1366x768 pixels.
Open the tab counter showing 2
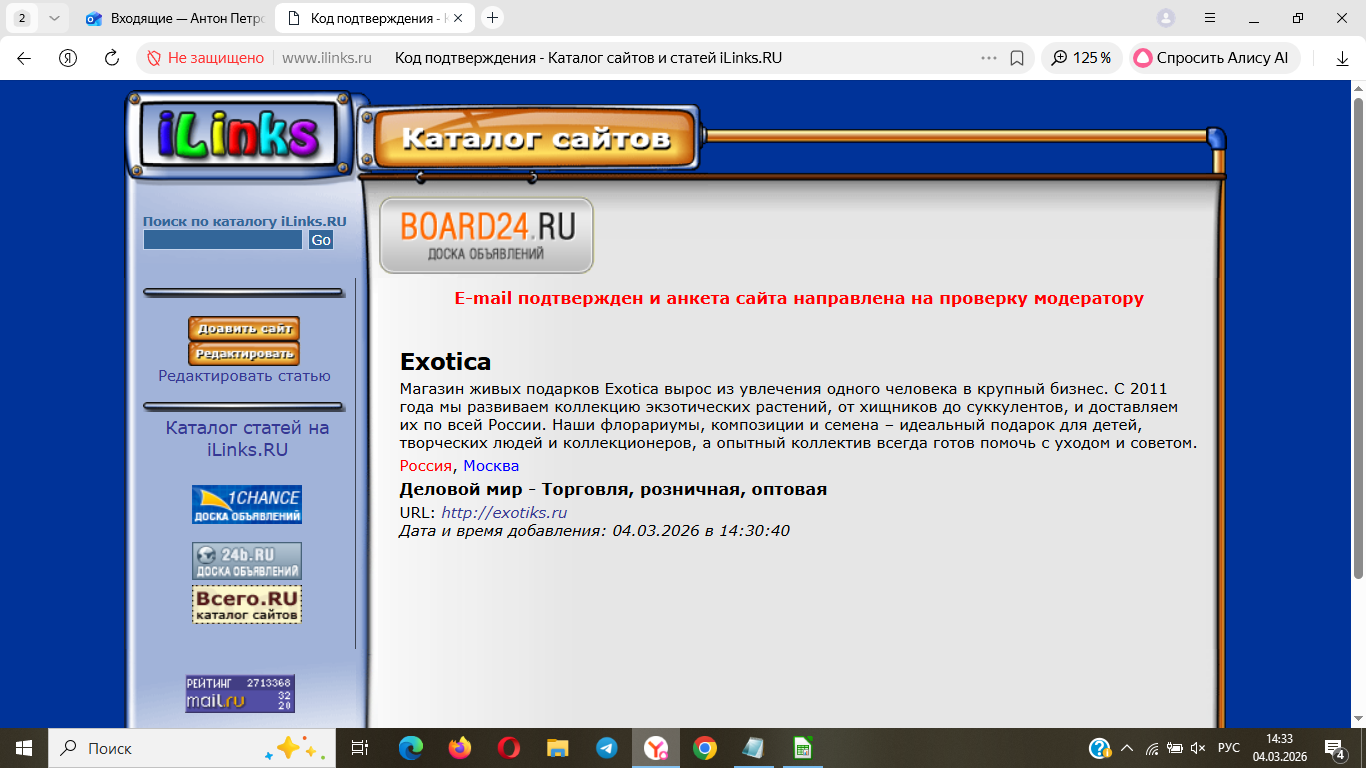pyautogui.click(x=22, y=18)
